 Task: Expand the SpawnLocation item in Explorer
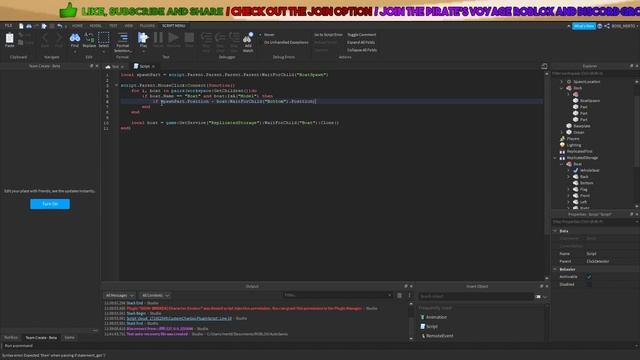pyautogui.click(x=562, y=82)
